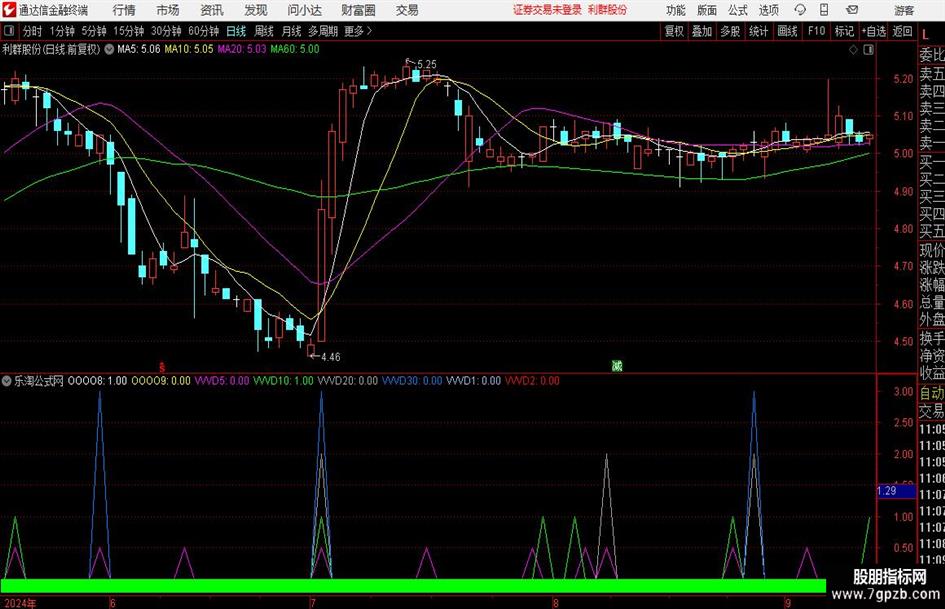This screenshot has height=609, width=945.
Task: Click the 通达信 red logo icon
Action: coord(8,10)
